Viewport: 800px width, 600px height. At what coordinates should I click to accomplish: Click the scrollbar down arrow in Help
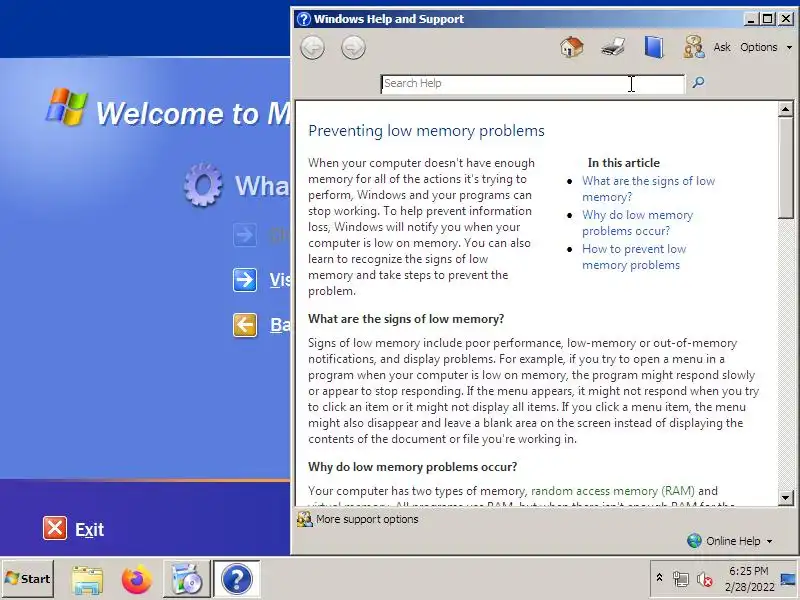(x=785, y=497)
